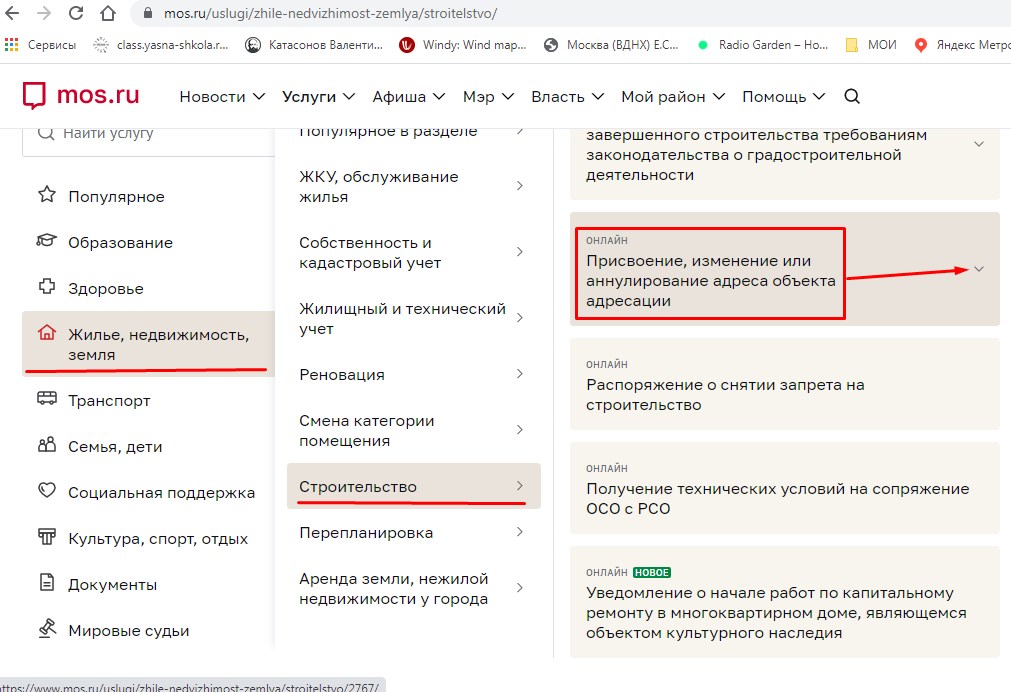The image size is (1011, 692).
Task: Expand Перепланировка subsection chevron
Action: [x=520, y=531]
